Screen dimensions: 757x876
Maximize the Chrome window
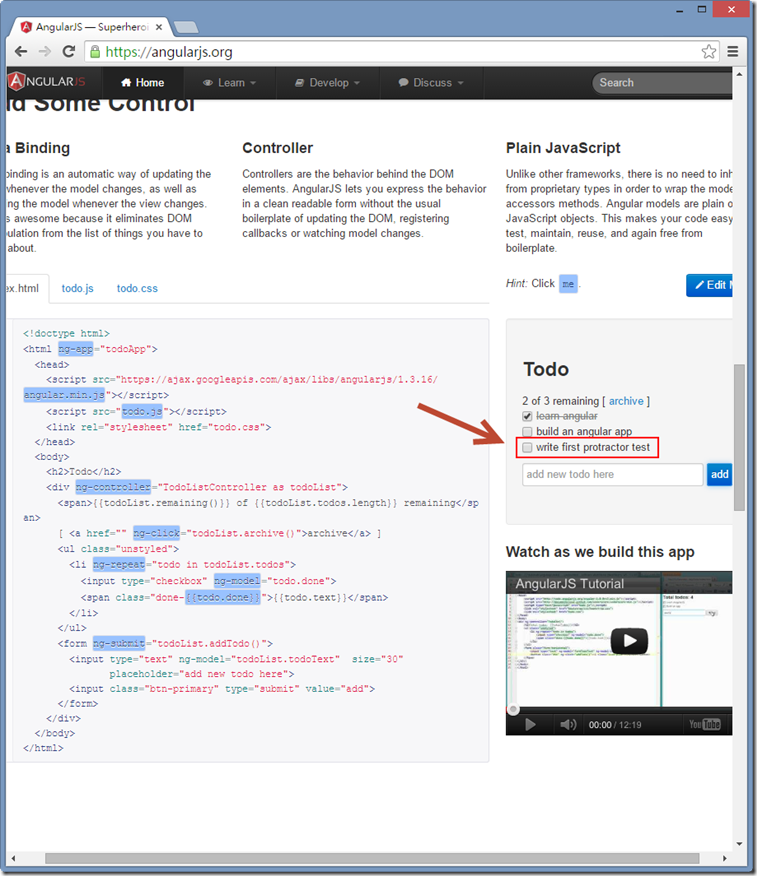tap(702, 9)
